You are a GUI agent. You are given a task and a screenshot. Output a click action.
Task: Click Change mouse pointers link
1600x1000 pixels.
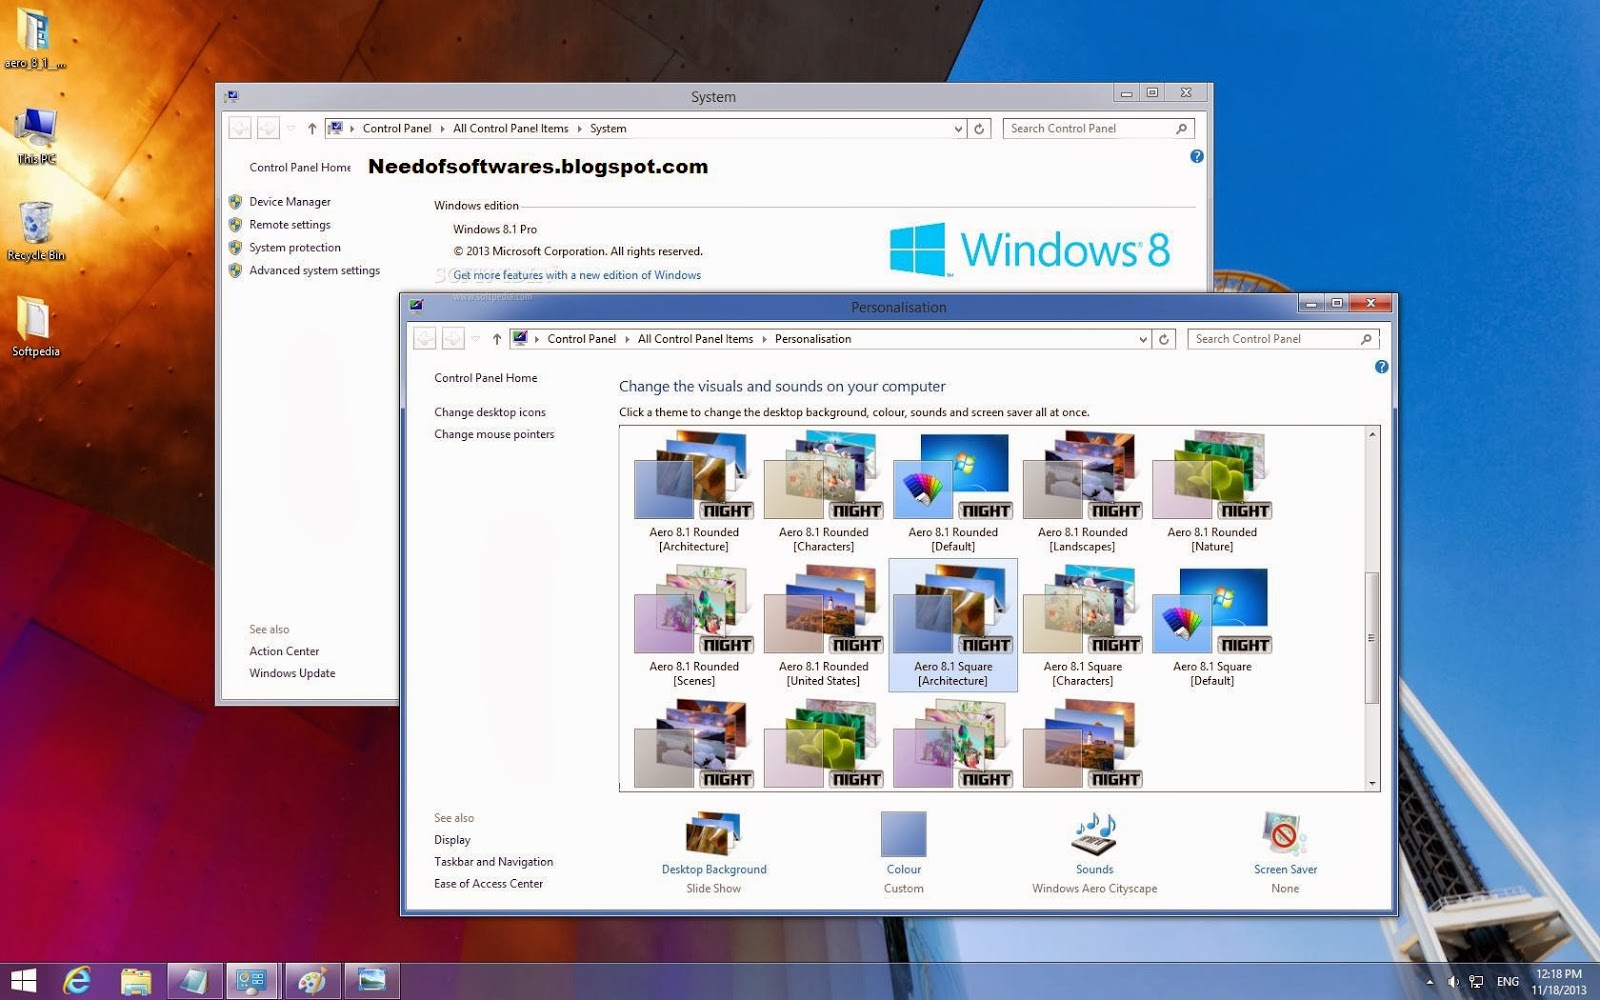[494, 434]
